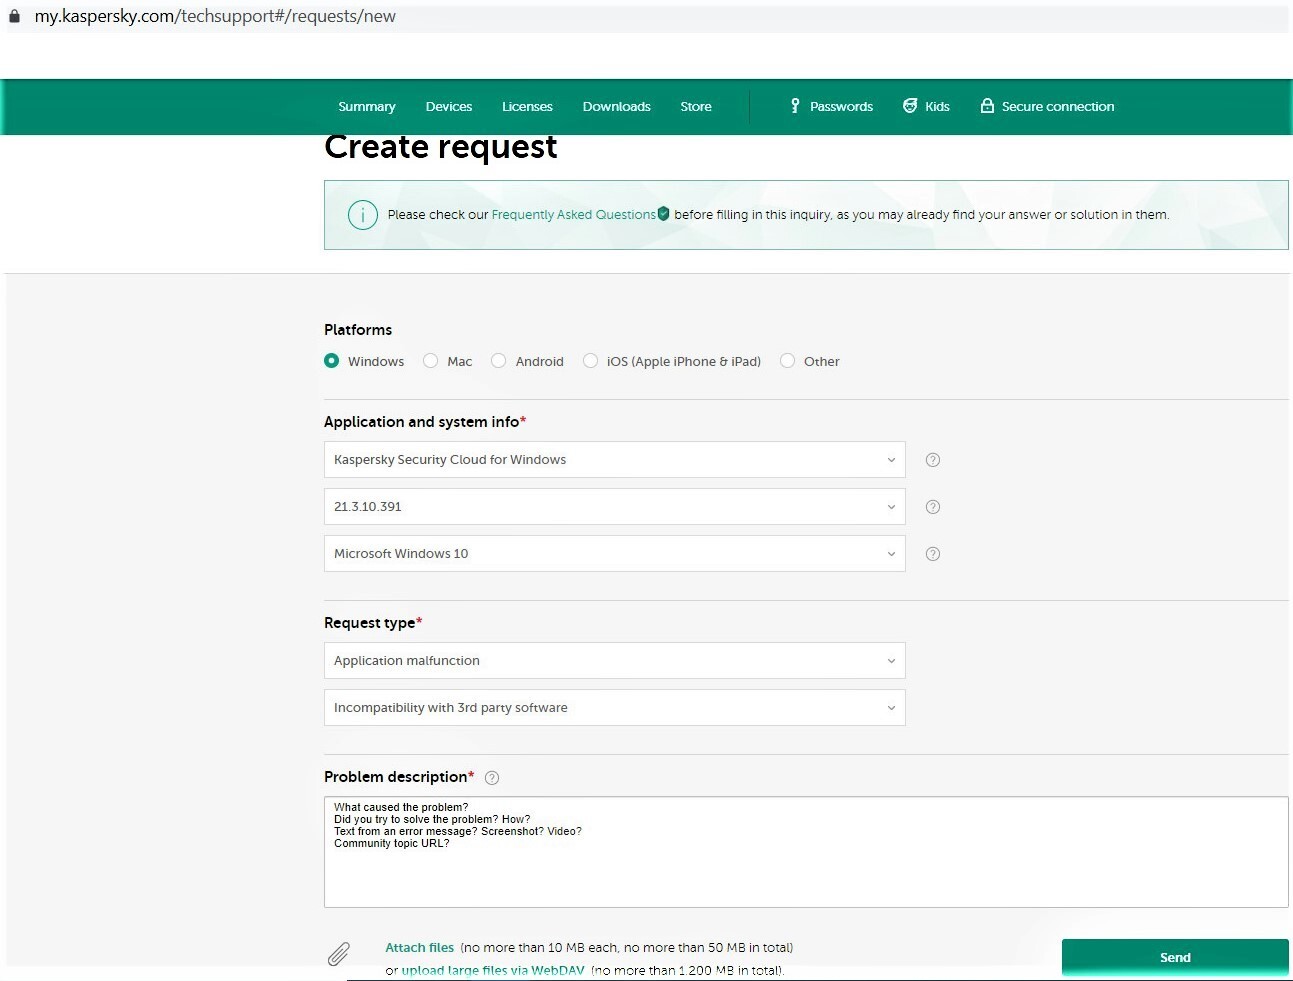This screenshot has height=981, width=1293.
Task: Click the Passwords key icon
Action: (x=795, y=106)
